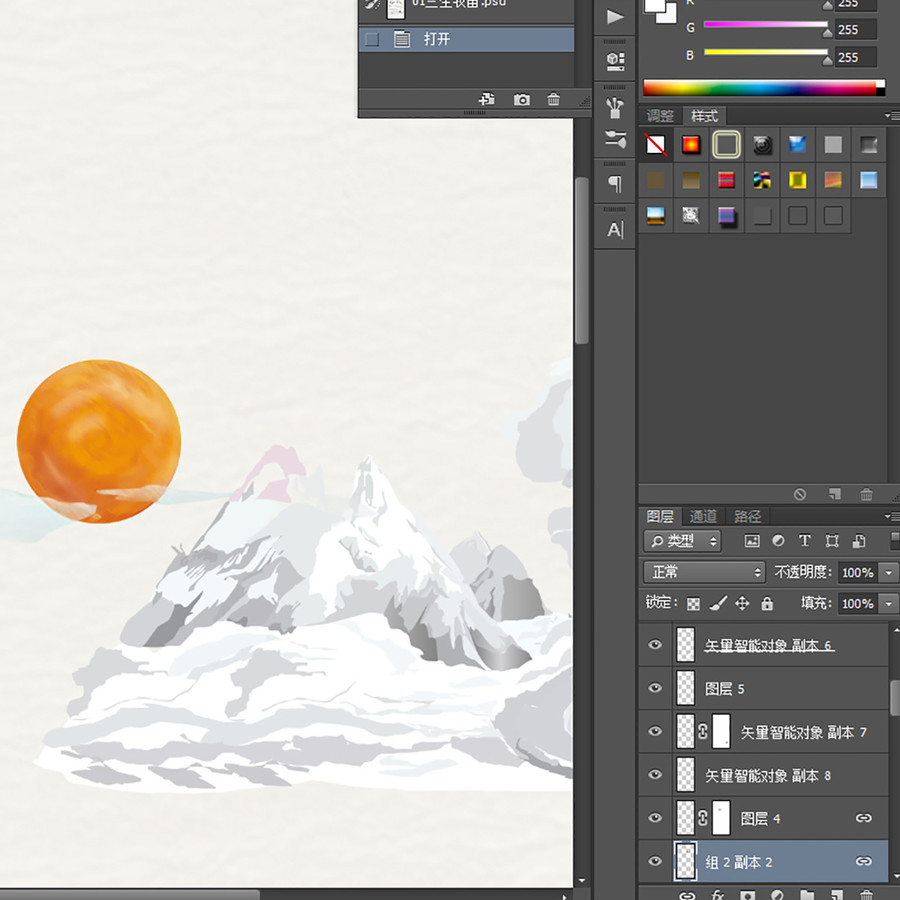Click the canvas vertical scrollbar thumb
This screenshot has height=900, width=900.
point(581,260)
